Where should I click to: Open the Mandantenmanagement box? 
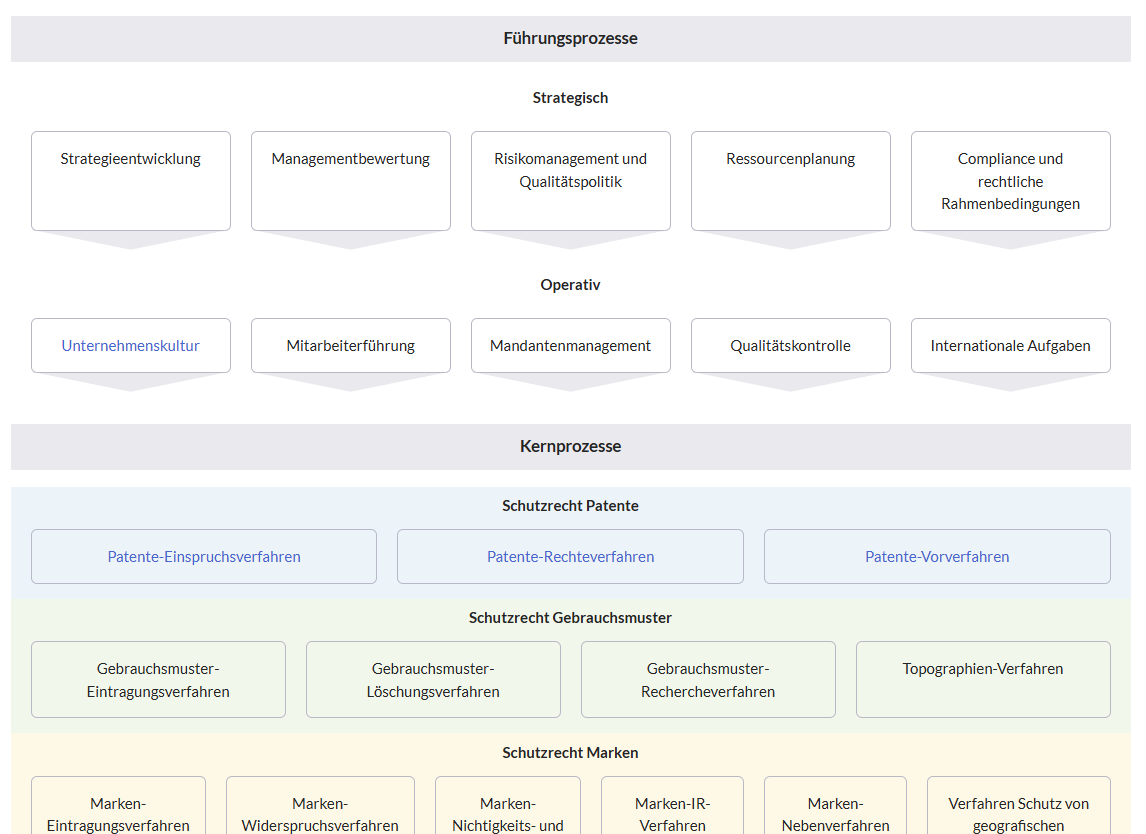click(x=571, y=346)
